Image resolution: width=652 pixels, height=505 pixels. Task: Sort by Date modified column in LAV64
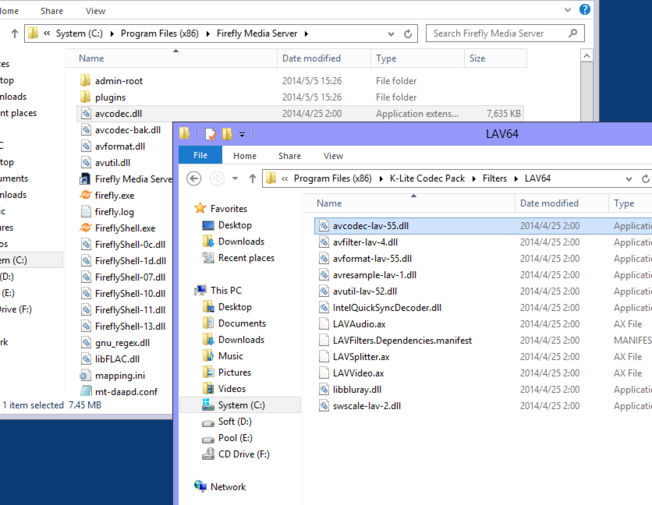click(x=548, y=203)
